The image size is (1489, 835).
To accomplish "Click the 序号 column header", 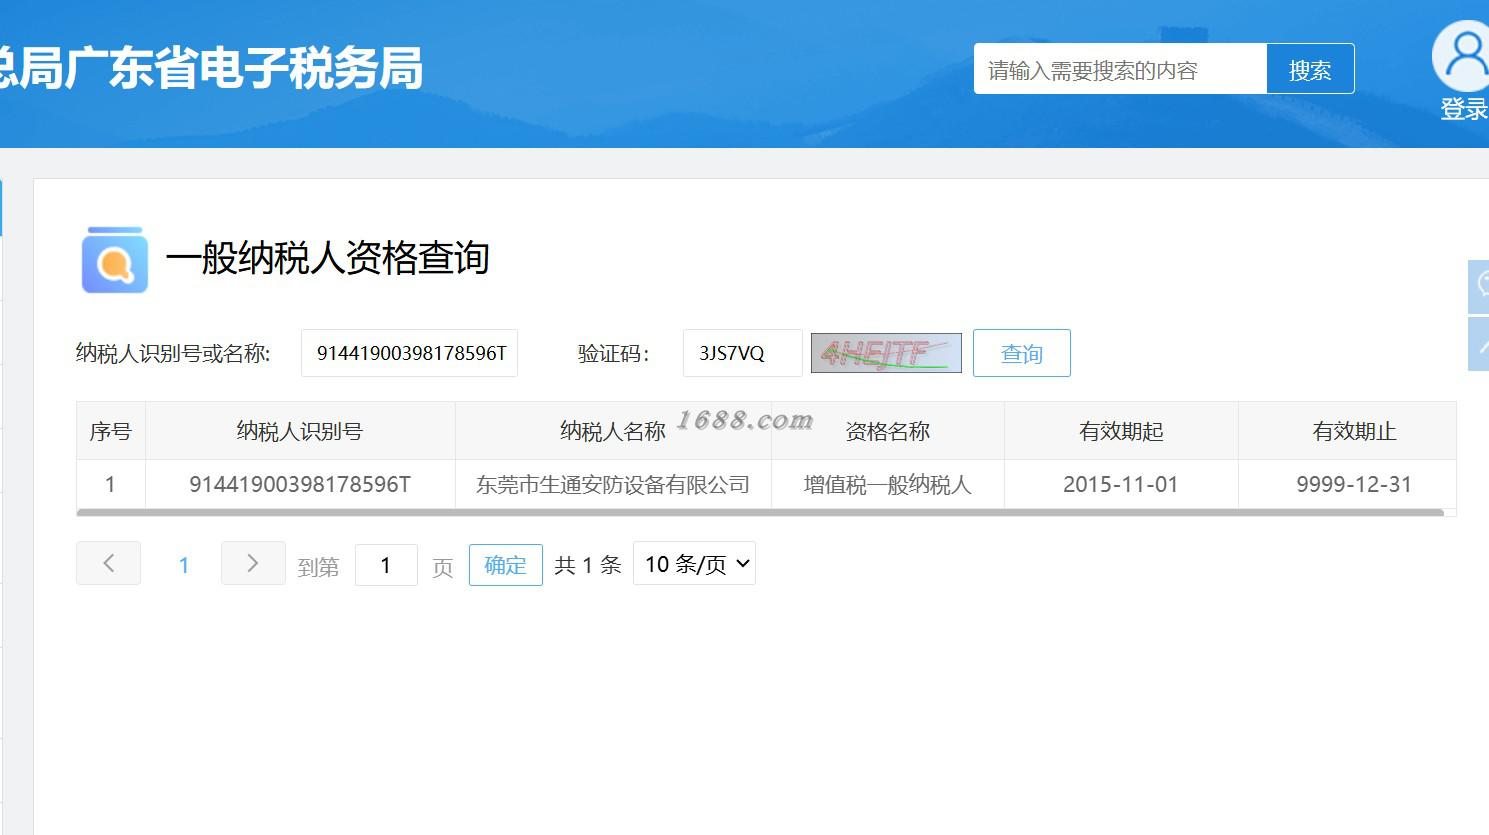I will [111, 431].
